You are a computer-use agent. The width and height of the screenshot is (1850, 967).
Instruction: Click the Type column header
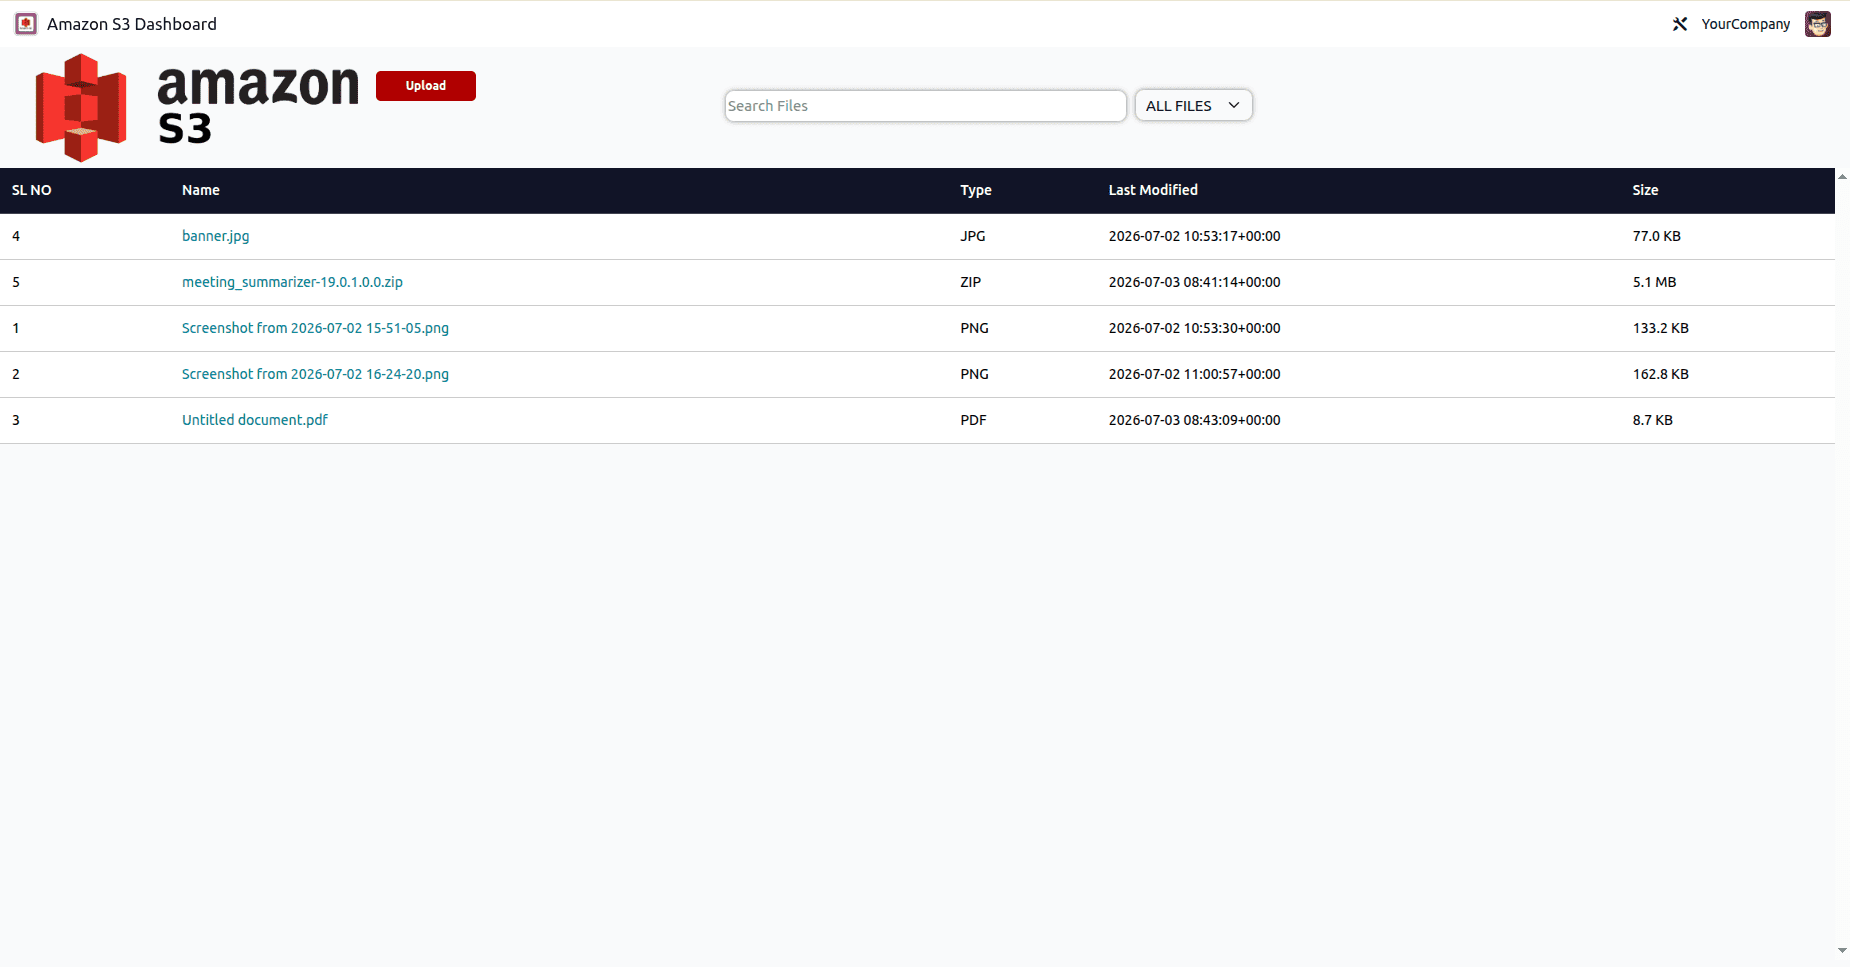[x=976, y=190]
